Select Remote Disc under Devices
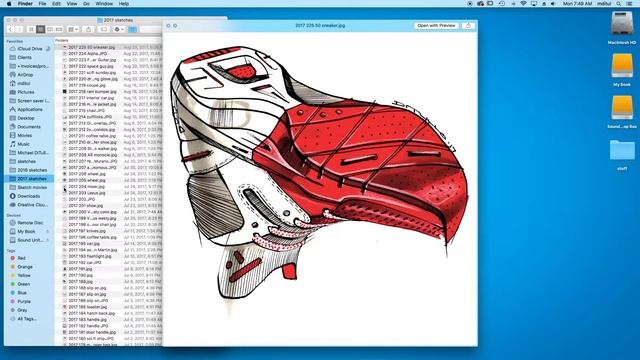Viewport: 640px width, 360px height. [x=30, y=223]
